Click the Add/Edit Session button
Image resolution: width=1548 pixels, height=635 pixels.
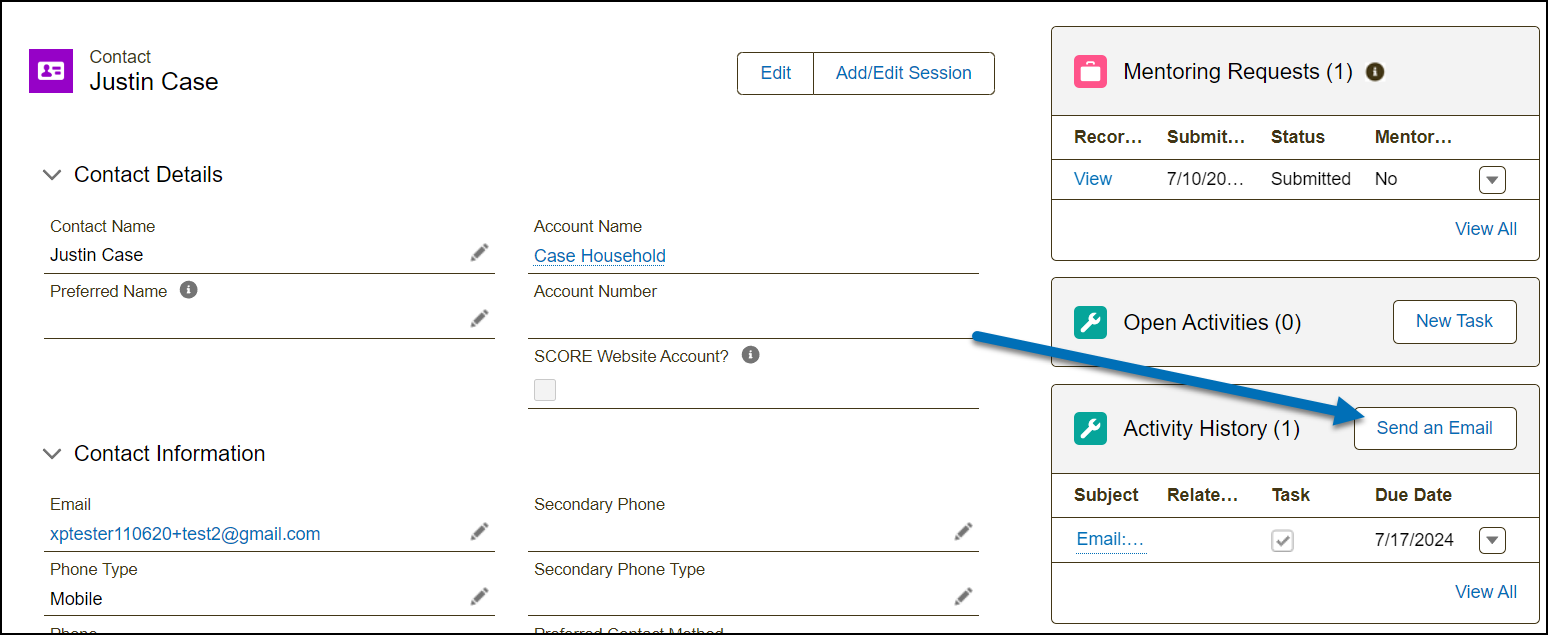click(903, 73)
